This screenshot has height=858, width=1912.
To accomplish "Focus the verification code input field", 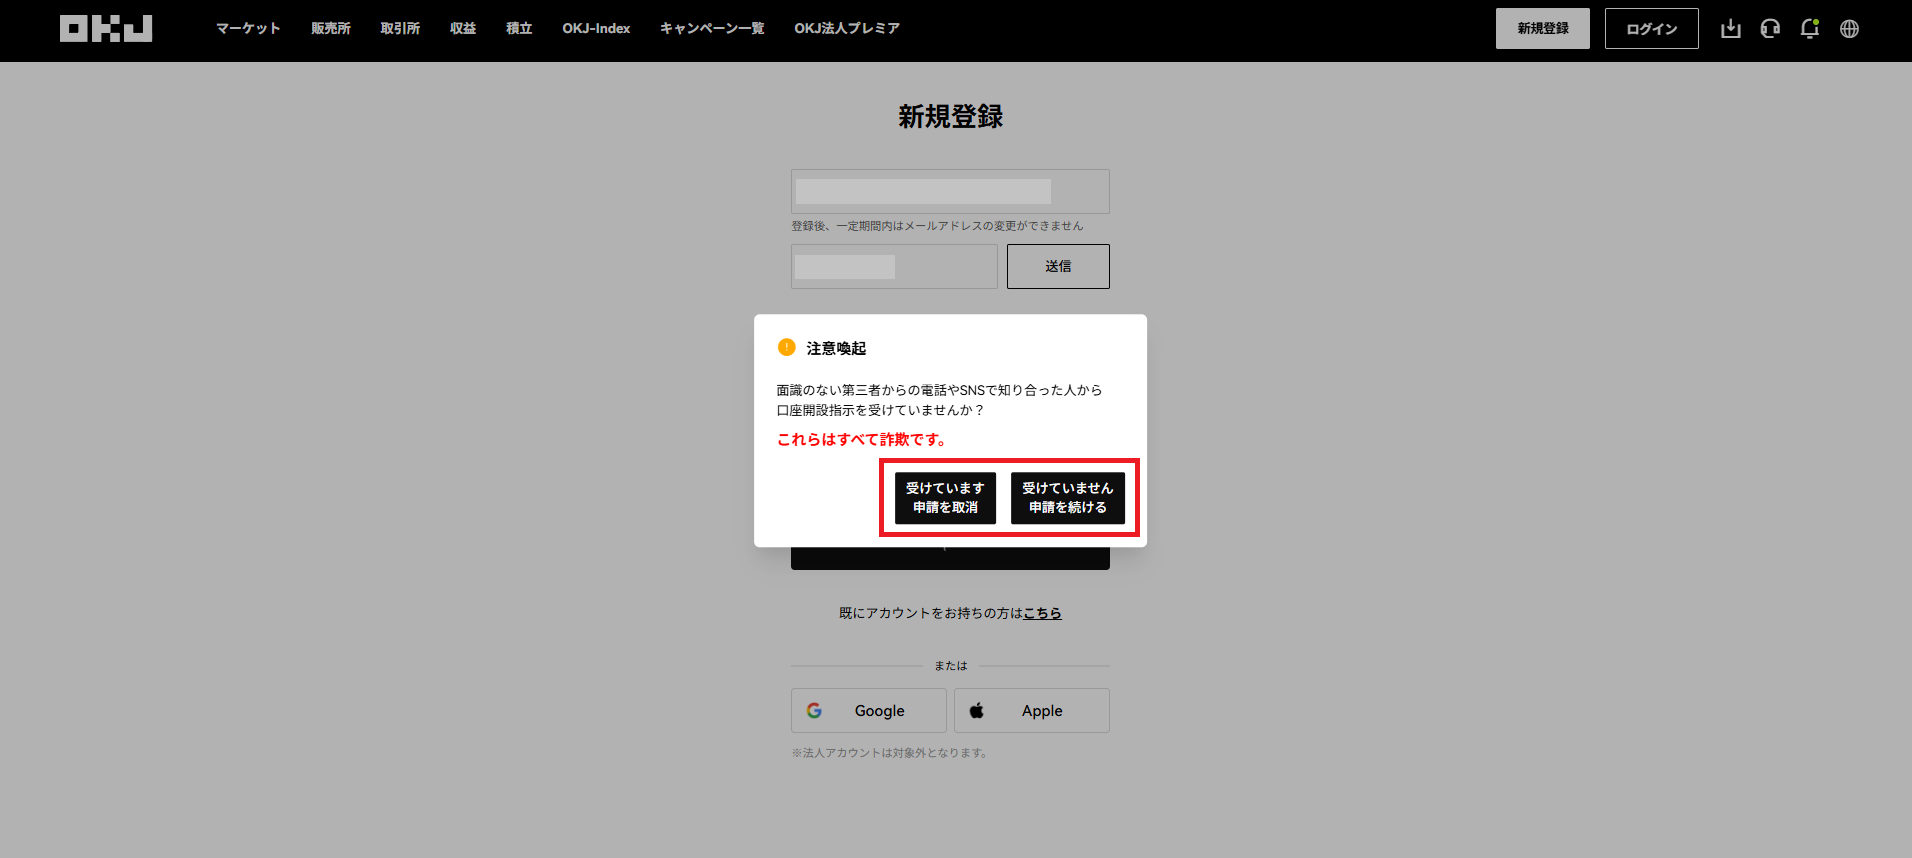I will (894, 266).
